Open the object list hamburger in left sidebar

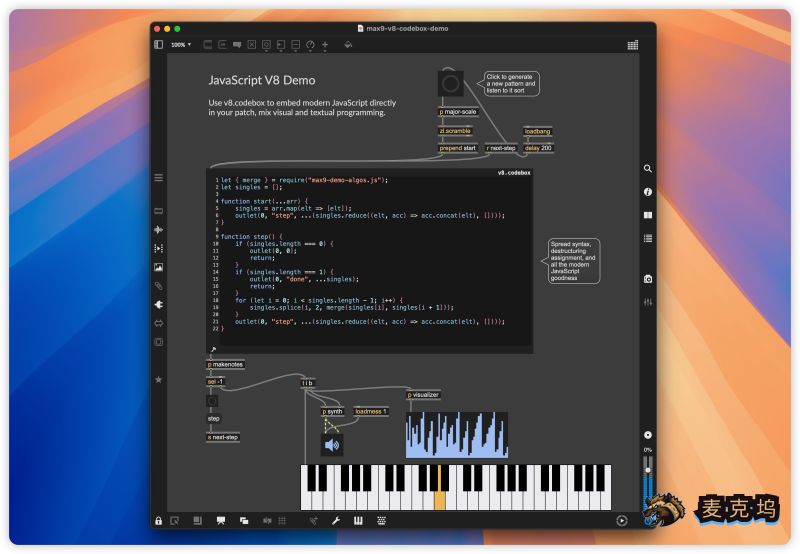pos(159,178)
